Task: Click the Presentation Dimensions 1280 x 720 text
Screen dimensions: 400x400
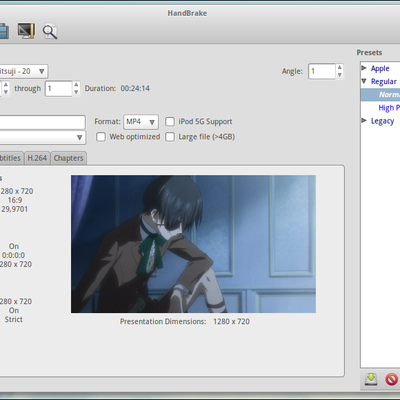Action: 185,322
